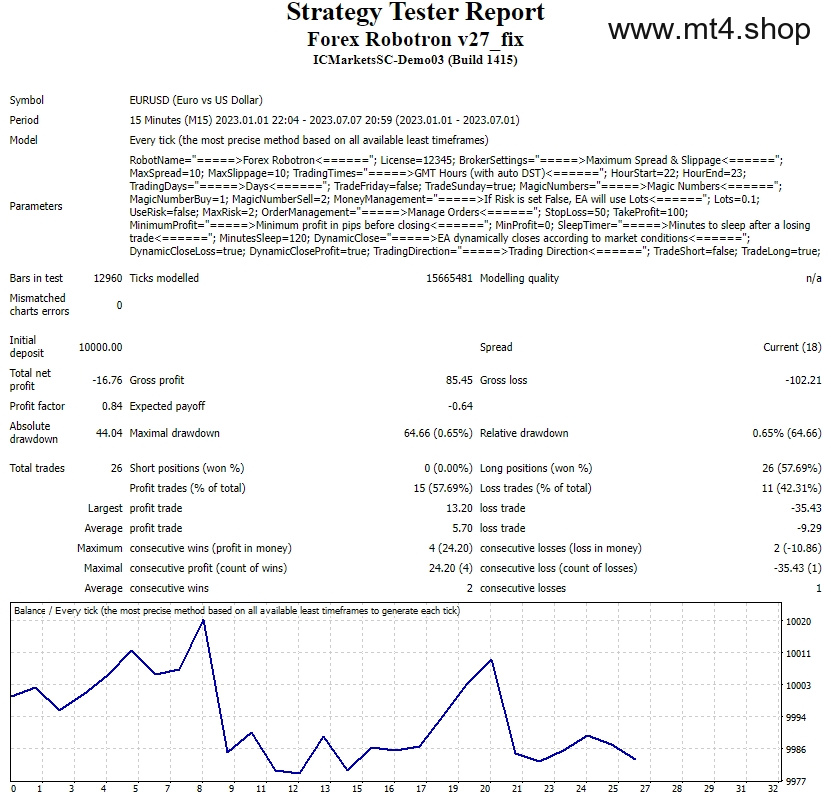Select Total trades value 26

[117, 468]
